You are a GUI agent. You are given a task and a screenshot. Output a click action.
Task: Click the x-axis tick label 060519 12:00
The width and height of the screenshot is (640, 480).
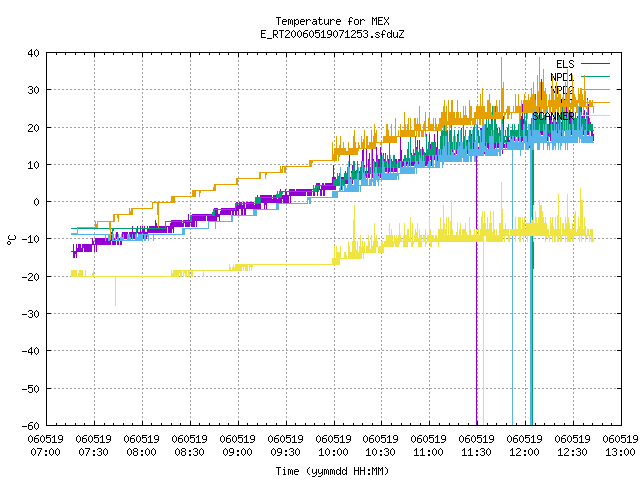524,445
